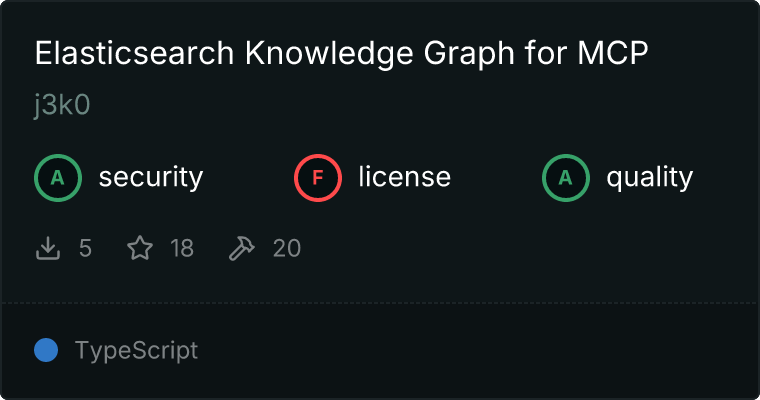760x400 pixels.
Task: Click the tools count 20
Action: (286, 248)
